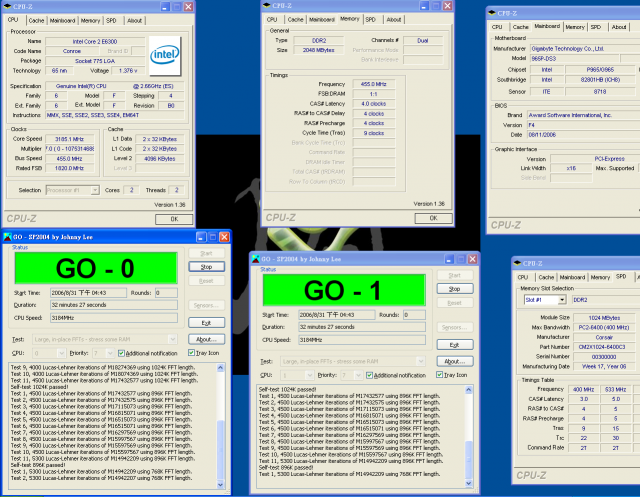Screen dimensions: 640x497
Task: Open Priority dropdown in GO-1 window
Action: coord(358,375)
